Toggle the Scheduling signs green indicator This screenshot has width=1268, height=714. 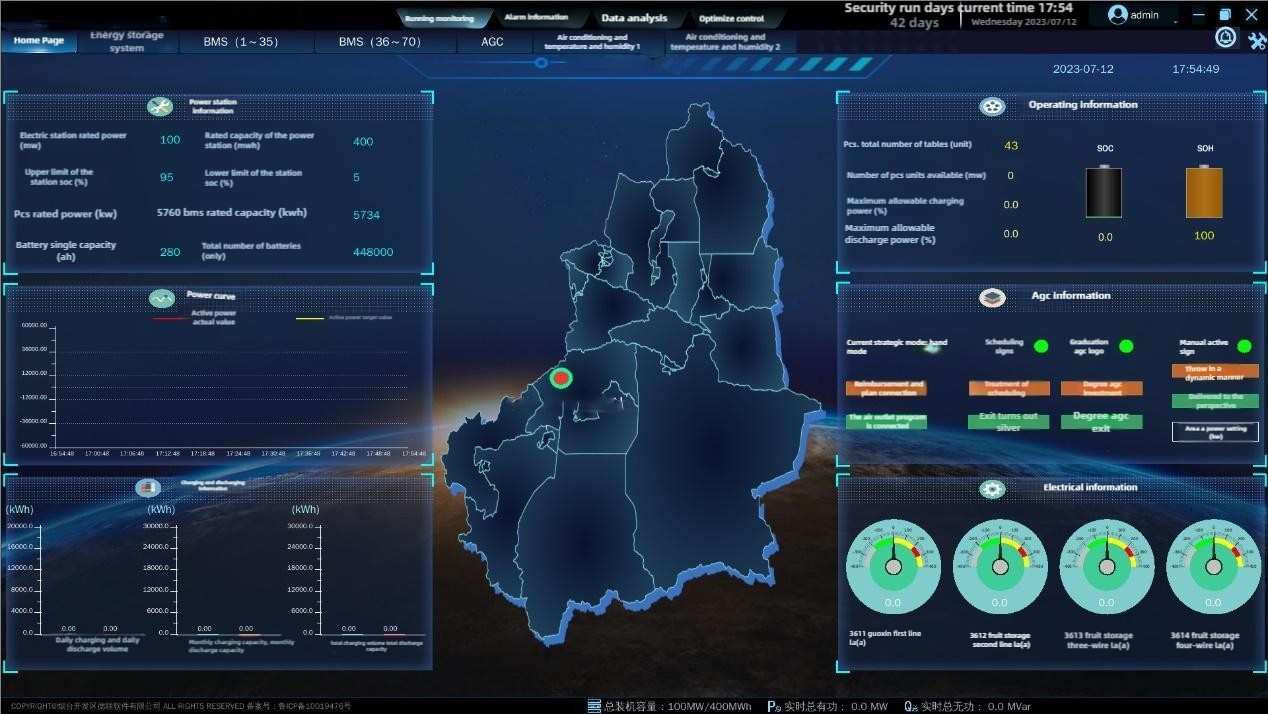coord(1041,347)
